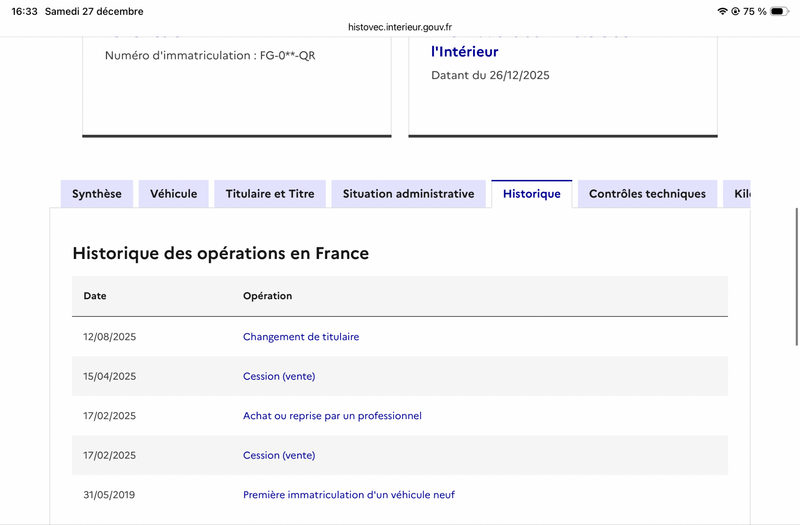Image resolution: width=800 pixels, height=525 pixels.
Task: Open the partially visible Kilométrage tab
Action: tap(739, 194)
